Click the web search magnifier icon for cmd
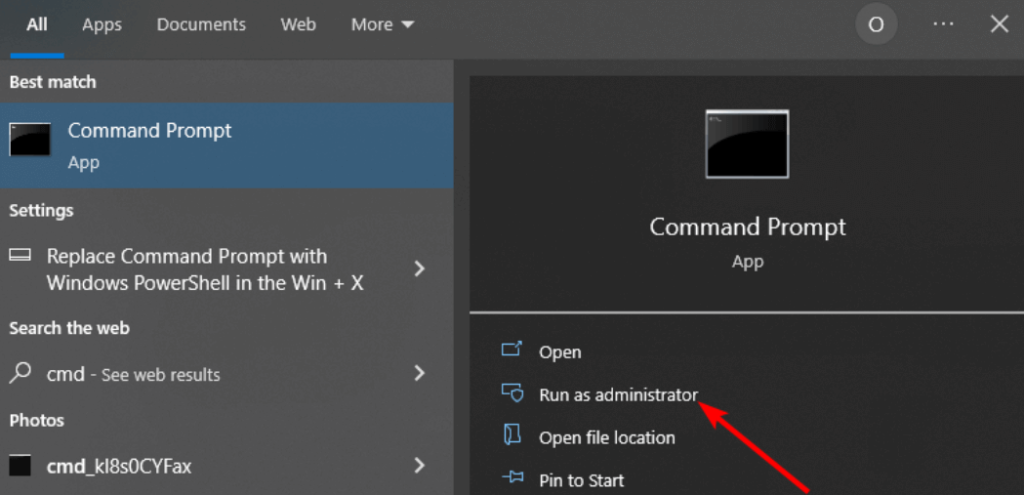This screenshot has height=495, width=1024. pos(20,374)
